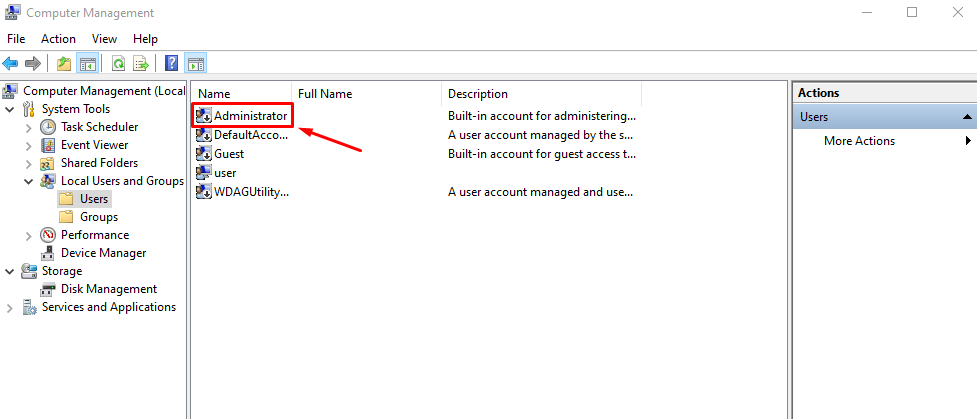The image size is (977, 419).
Task: Click the Users folder icon in tree
Action: pyautogui.click(x=66, y=199)
